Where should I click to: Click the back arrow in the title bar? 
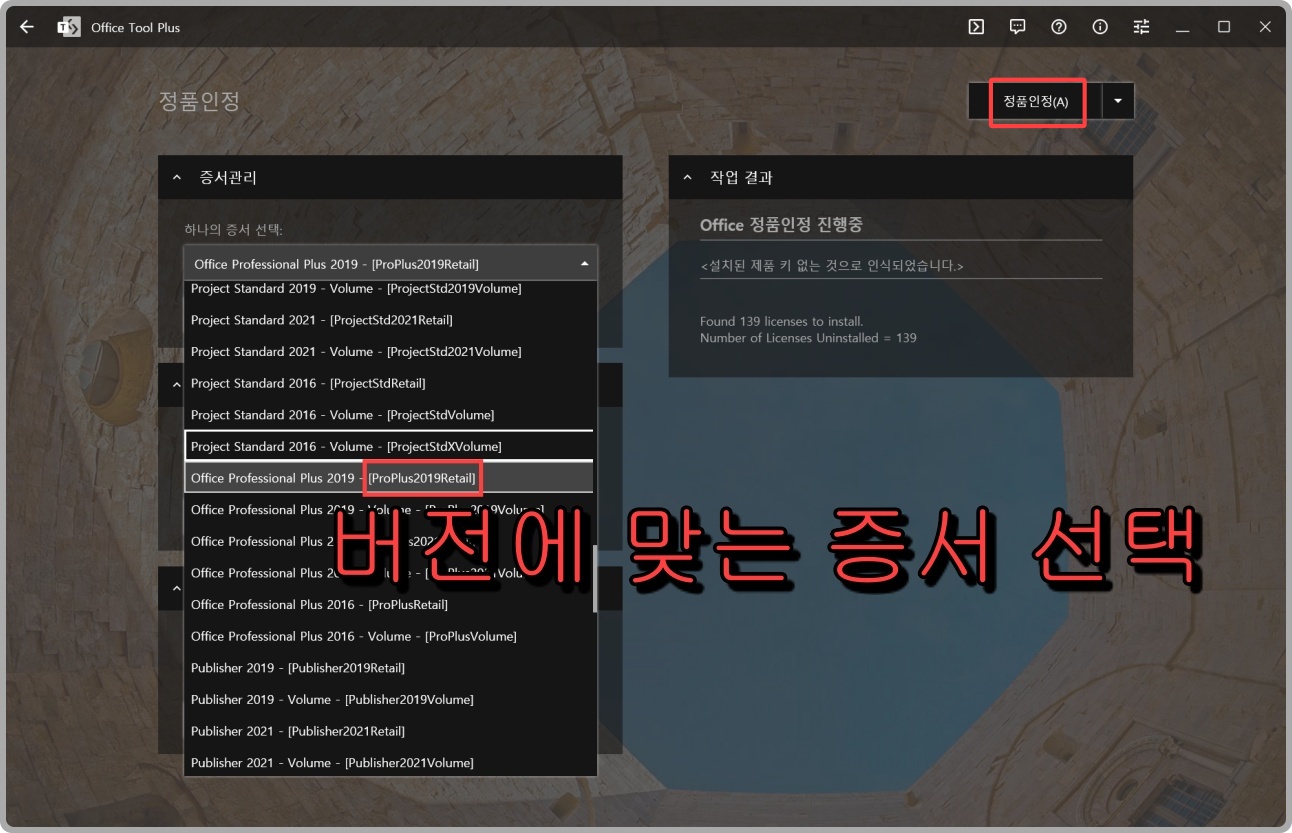(x=25, y=26)
